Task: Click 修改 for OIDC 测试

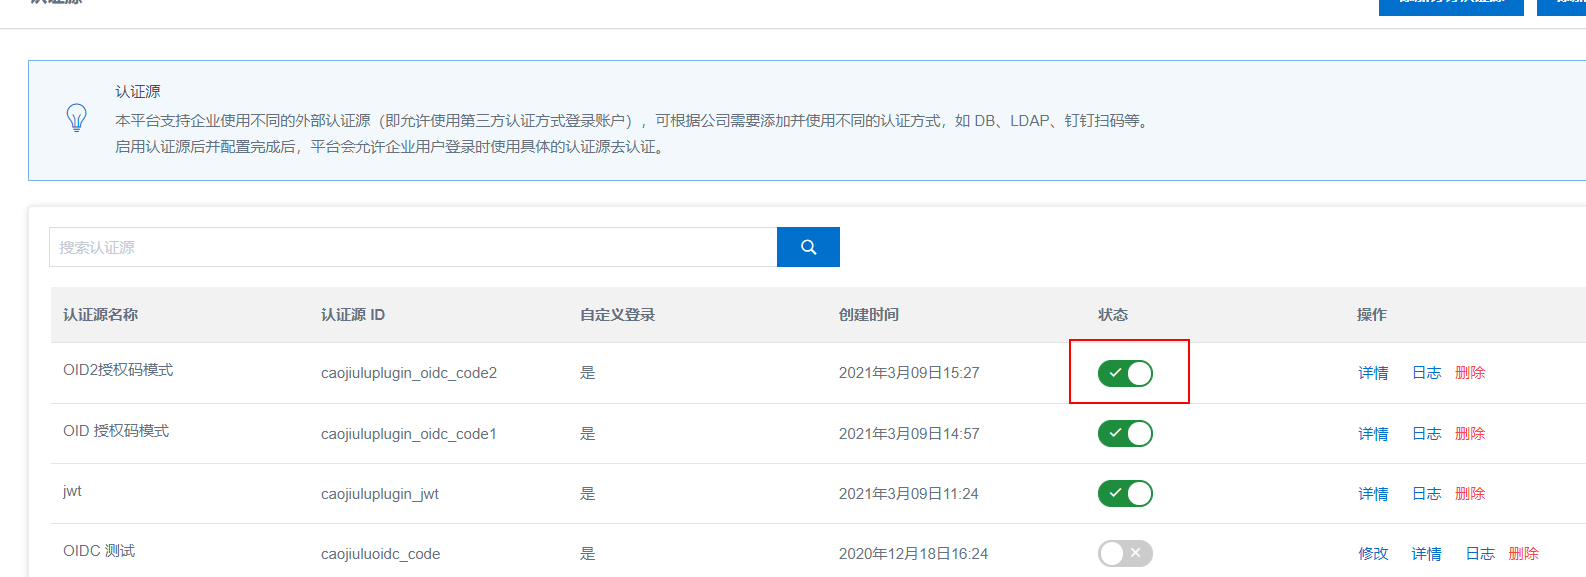Action: click(1373, 554)
